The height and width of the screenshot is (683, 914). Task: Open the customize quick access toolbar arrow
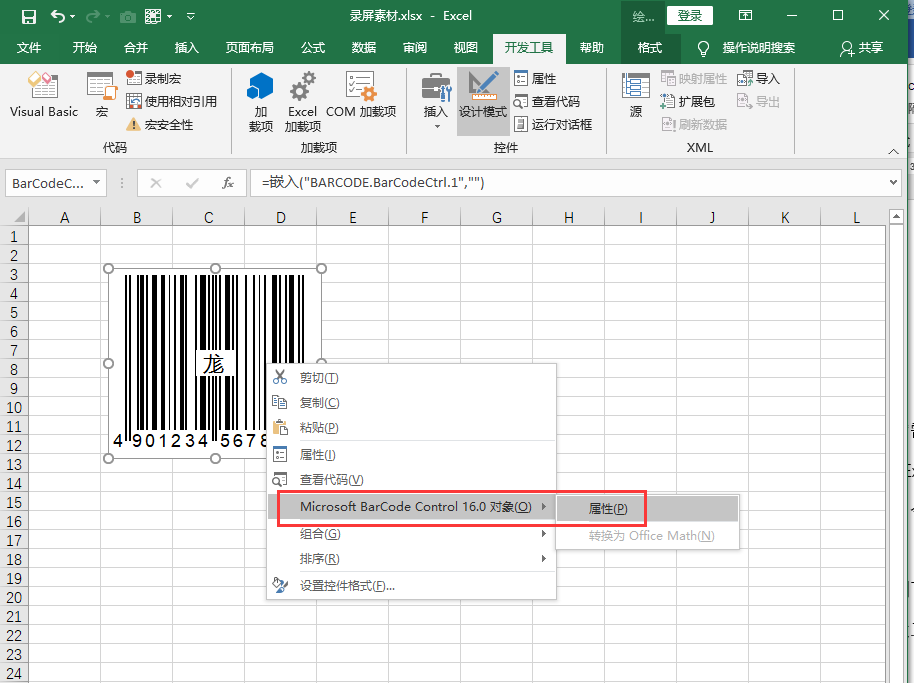191,16
